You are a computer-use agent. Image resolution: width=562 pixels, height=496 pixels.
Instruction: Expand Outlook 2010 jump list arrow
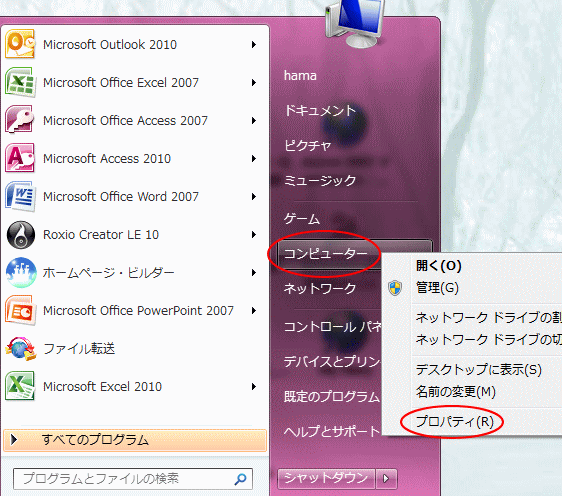(254, 44)
